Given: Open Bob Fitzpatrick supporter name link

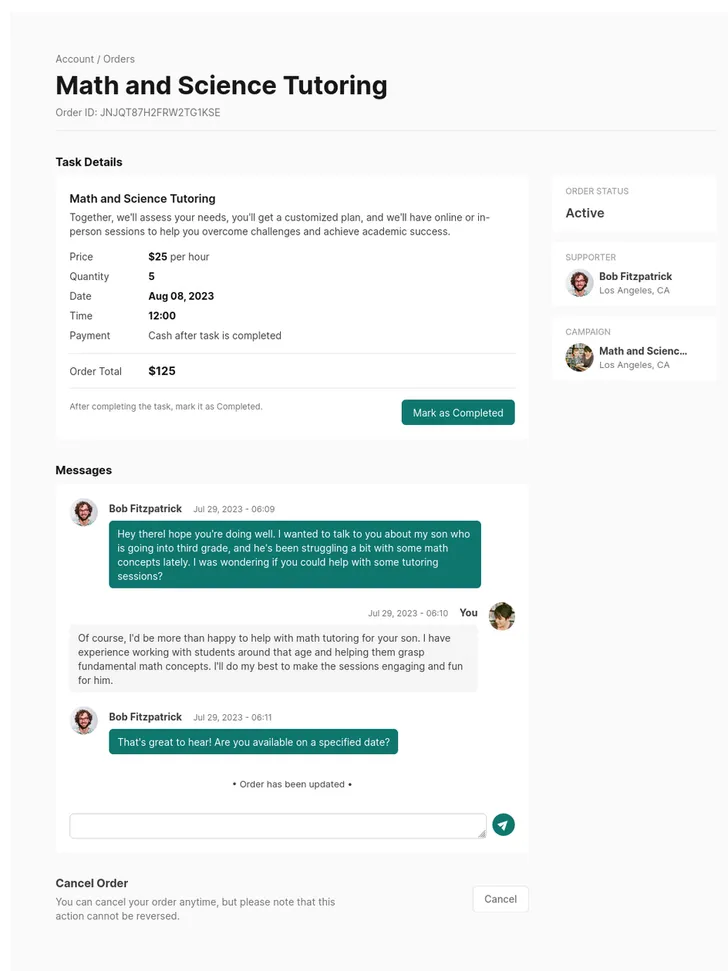Looking at the screenshot, I should [635, 276].
